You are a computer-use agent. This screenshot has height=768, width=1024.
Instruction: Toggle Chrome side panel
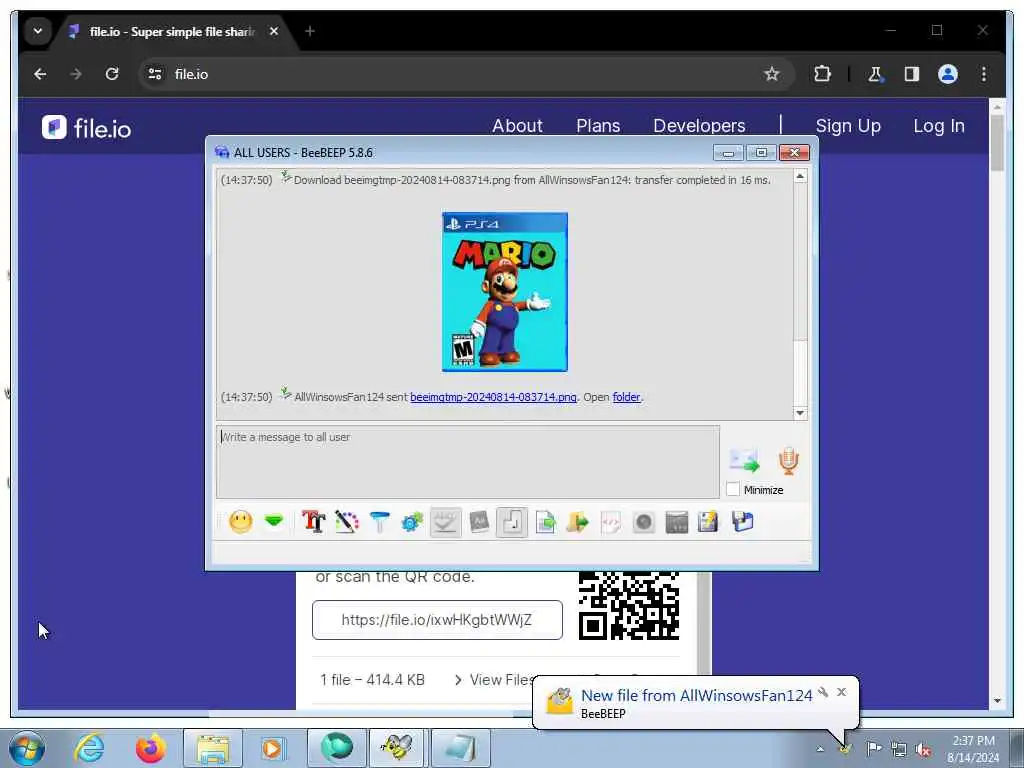[912, 74]
